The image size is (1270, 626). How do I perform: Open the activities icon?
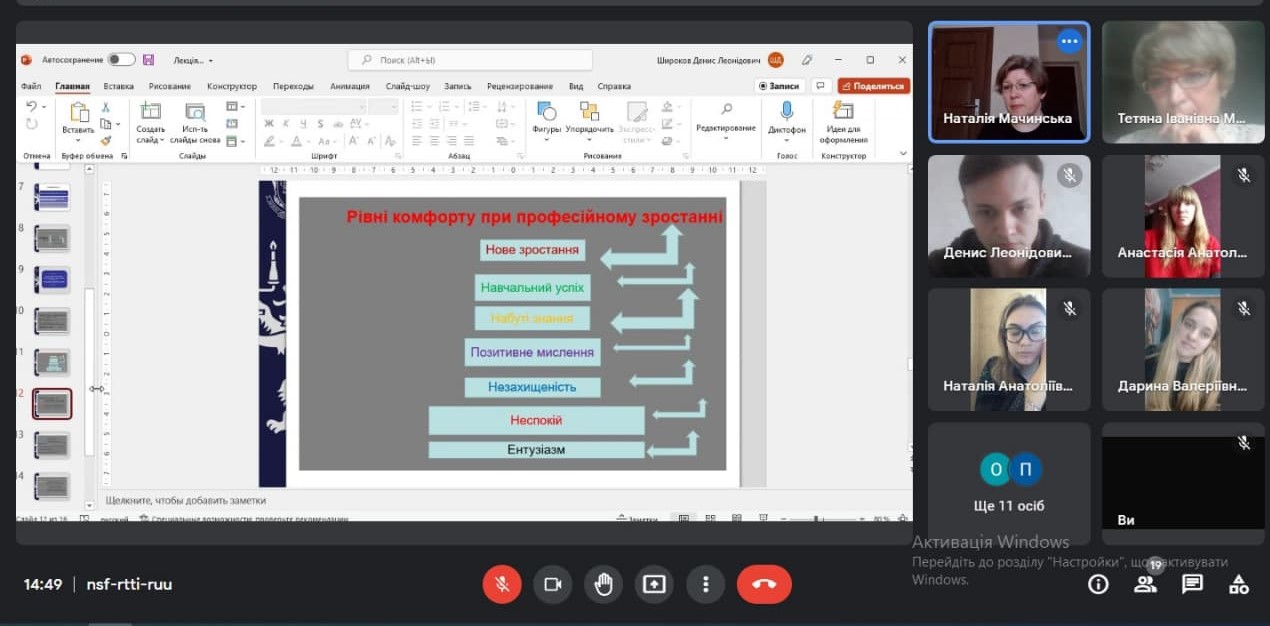pos(1239,584)
